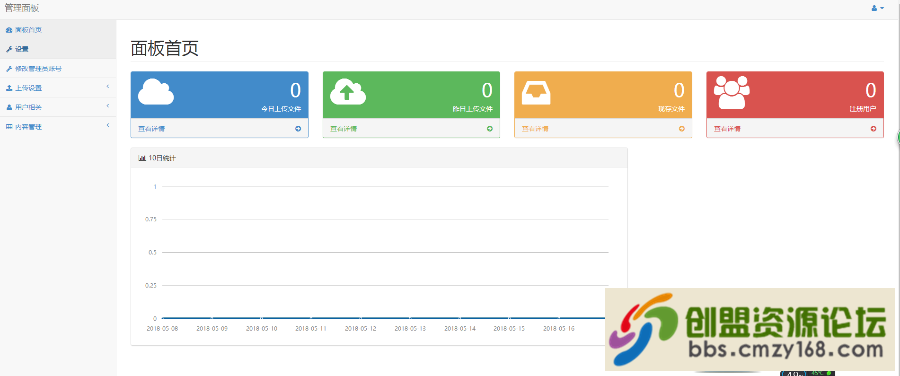This screenshot has height=376, width=900.
Task: Click the 0.75 y-axis label
Action: [x=151, y=219]
